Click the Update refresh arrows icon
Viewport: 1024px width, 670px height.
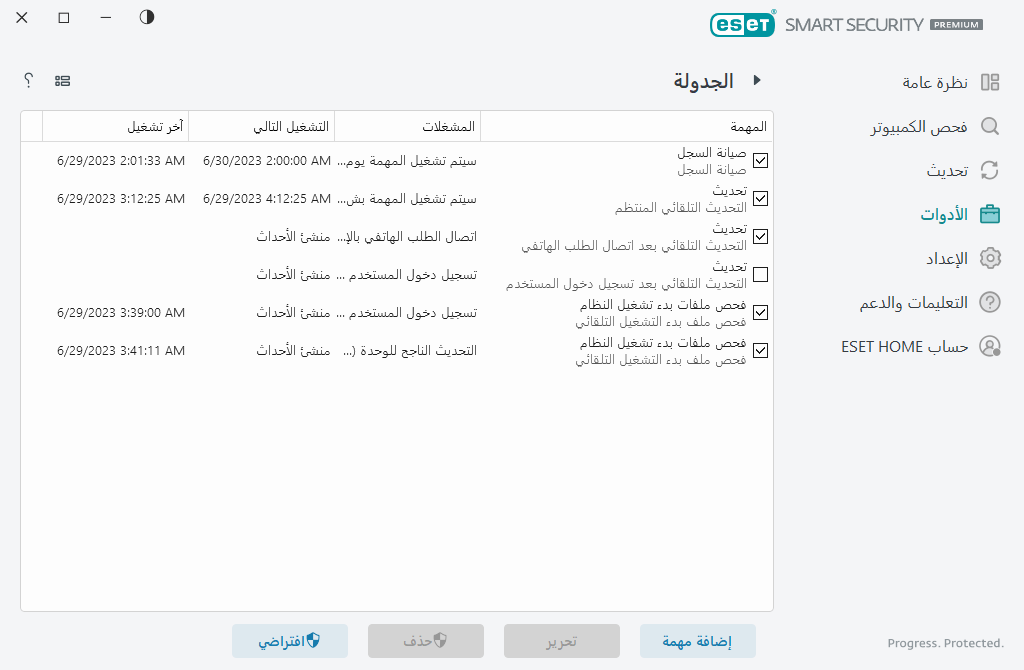[x=990, y=170]
